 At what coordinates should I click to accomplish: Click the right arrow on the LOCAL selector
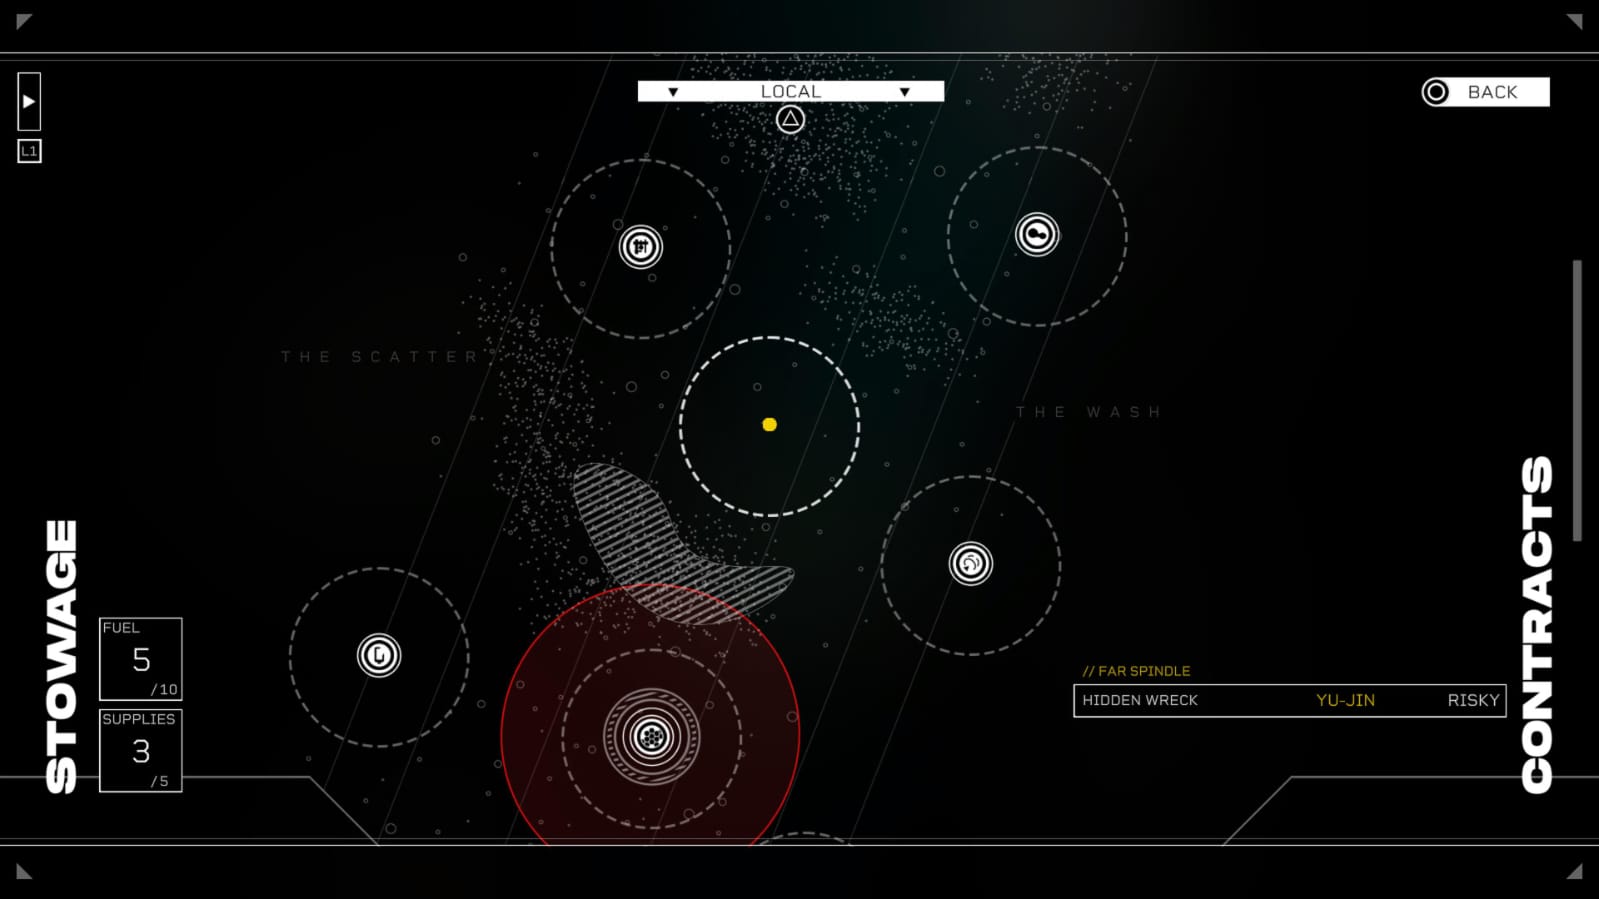904,92
